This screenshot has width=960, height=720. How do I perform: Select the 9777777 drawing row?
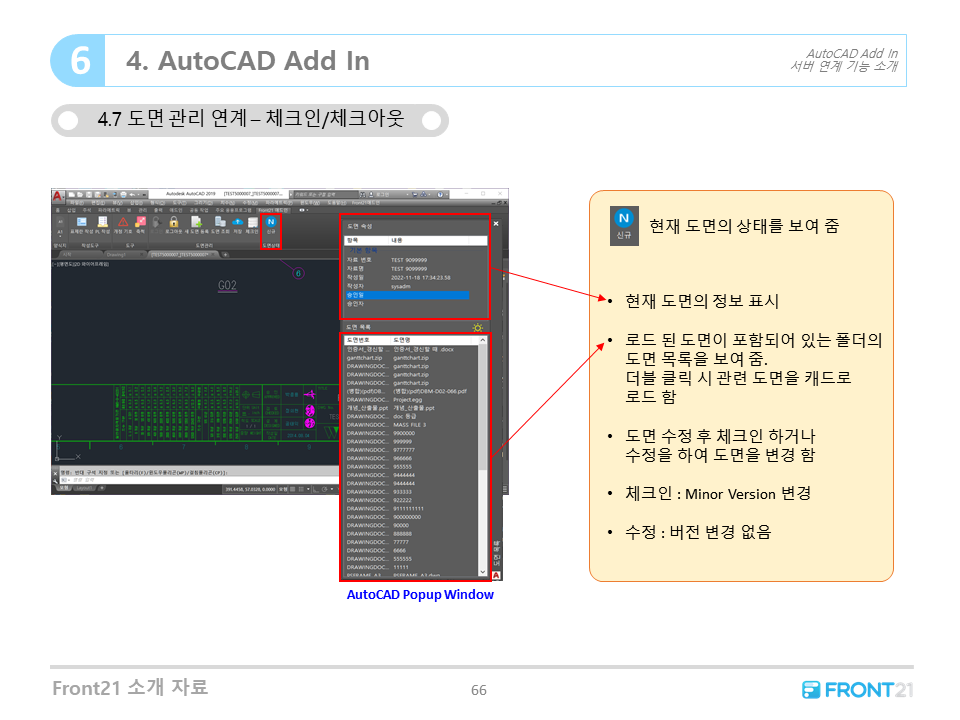tap(411, 450)
